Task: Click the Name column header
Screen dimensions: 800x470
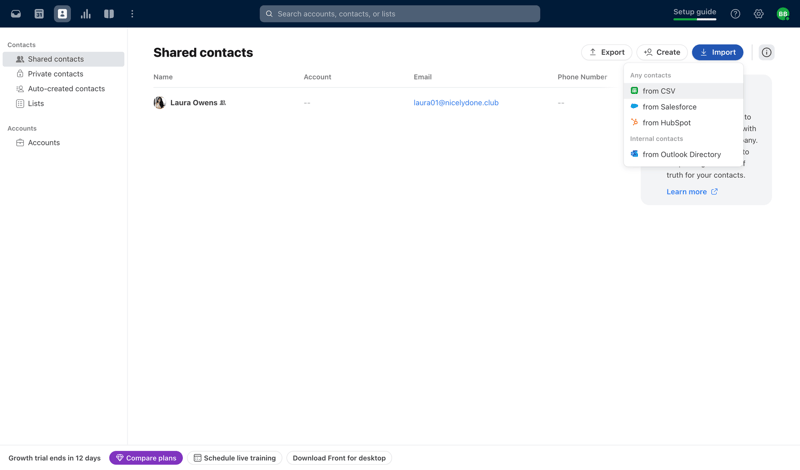Action: (x=163, y=77)
